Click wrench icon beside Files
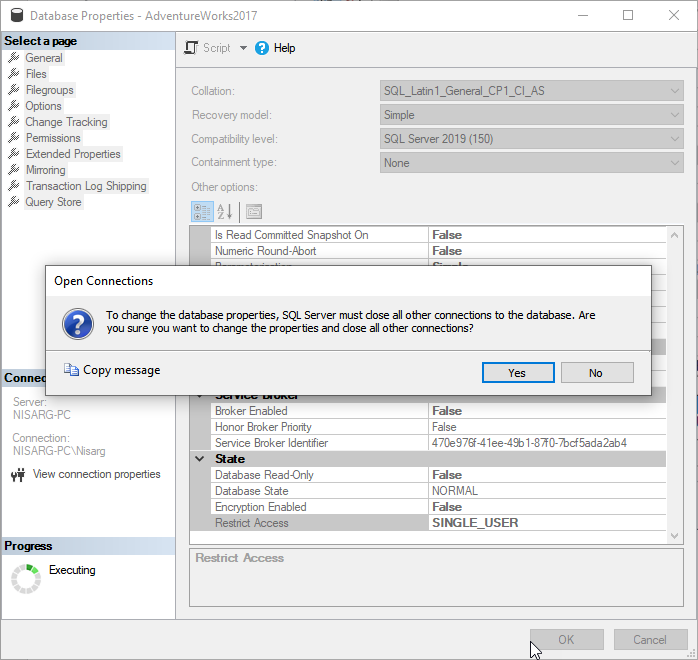Viewport: 698px width, 660px height. 14,73
